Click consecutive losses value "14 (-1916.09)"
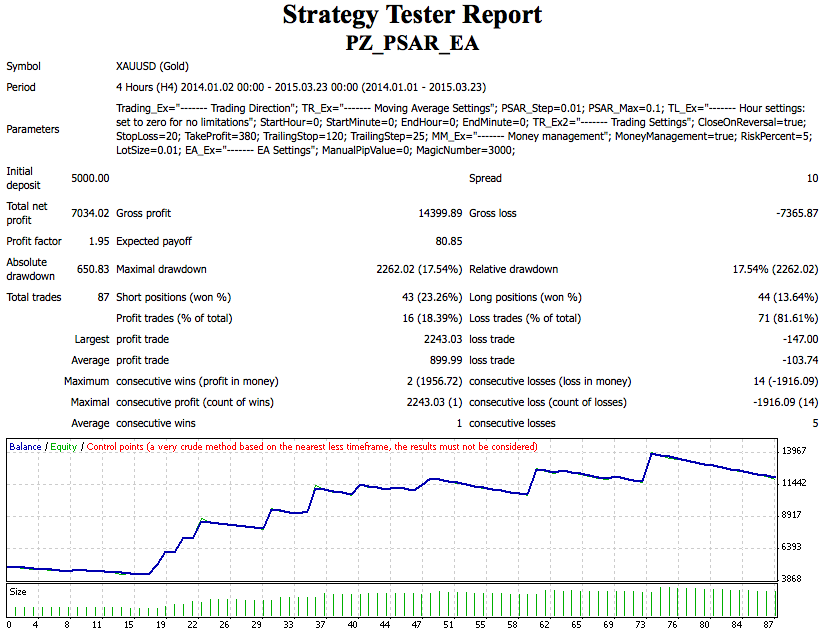The width and height of the screenshot is (828, 636). 786,381
